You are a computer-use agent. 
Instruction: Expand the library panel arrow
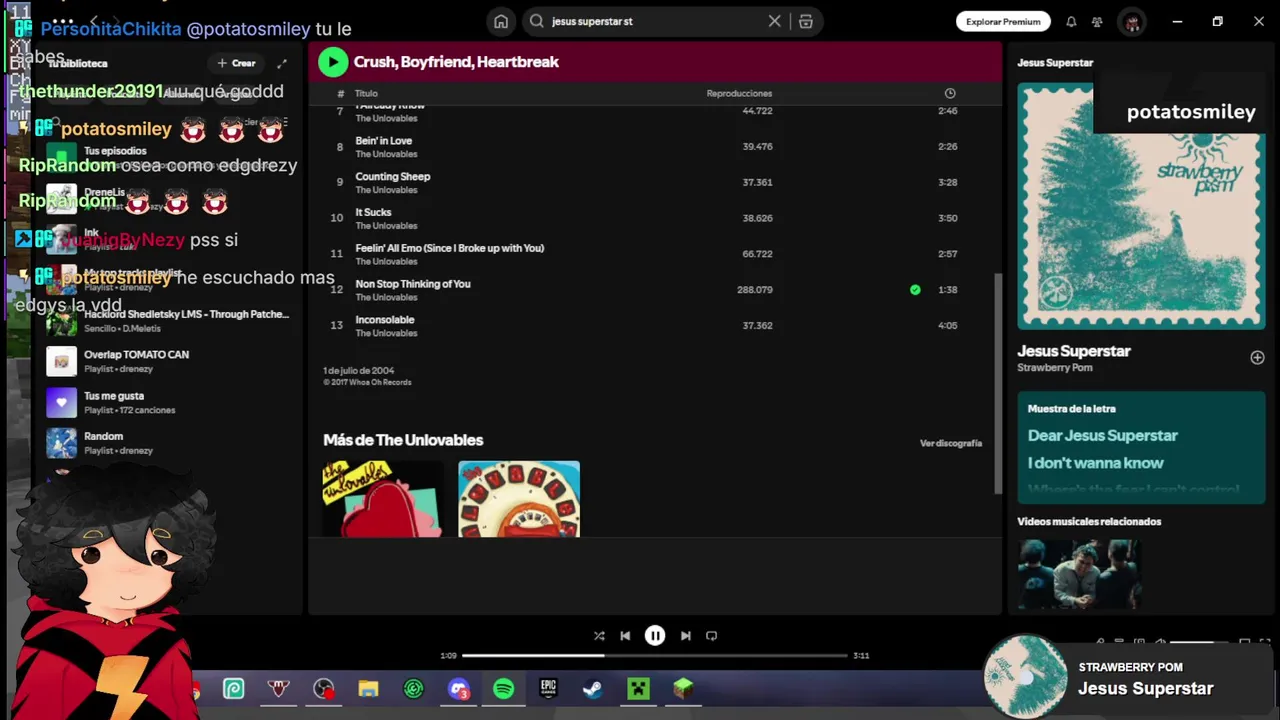[282, 63]
